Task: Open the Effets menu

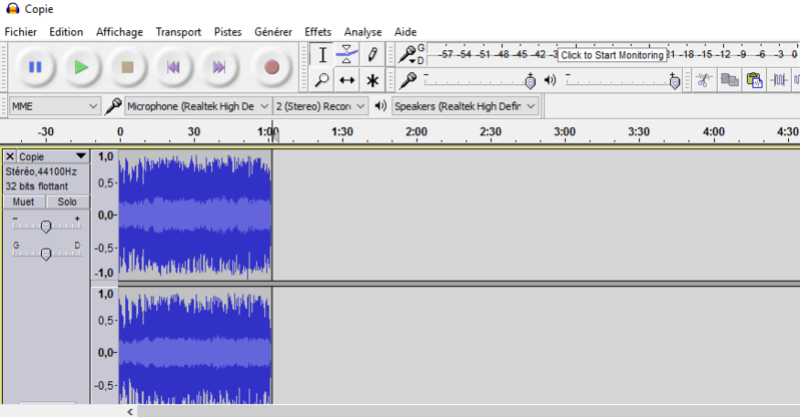Action: click(318, 32)
